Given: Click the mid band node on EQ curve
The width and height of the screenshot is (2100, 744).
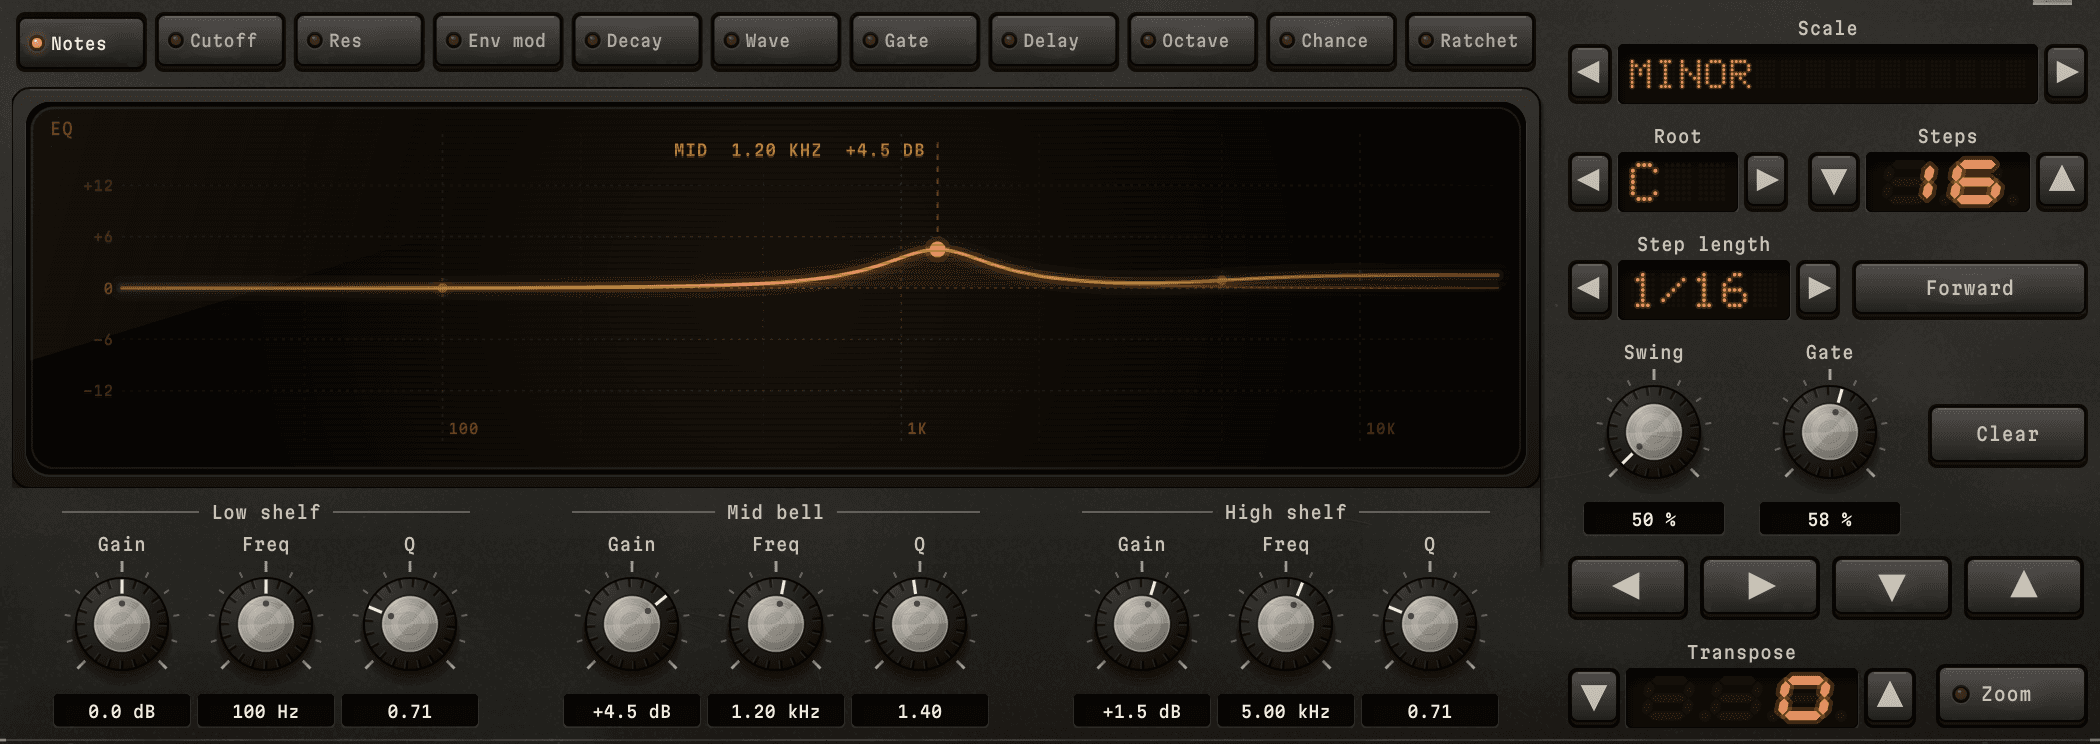Looking at the screenshot, I should [x=937, y=249].
